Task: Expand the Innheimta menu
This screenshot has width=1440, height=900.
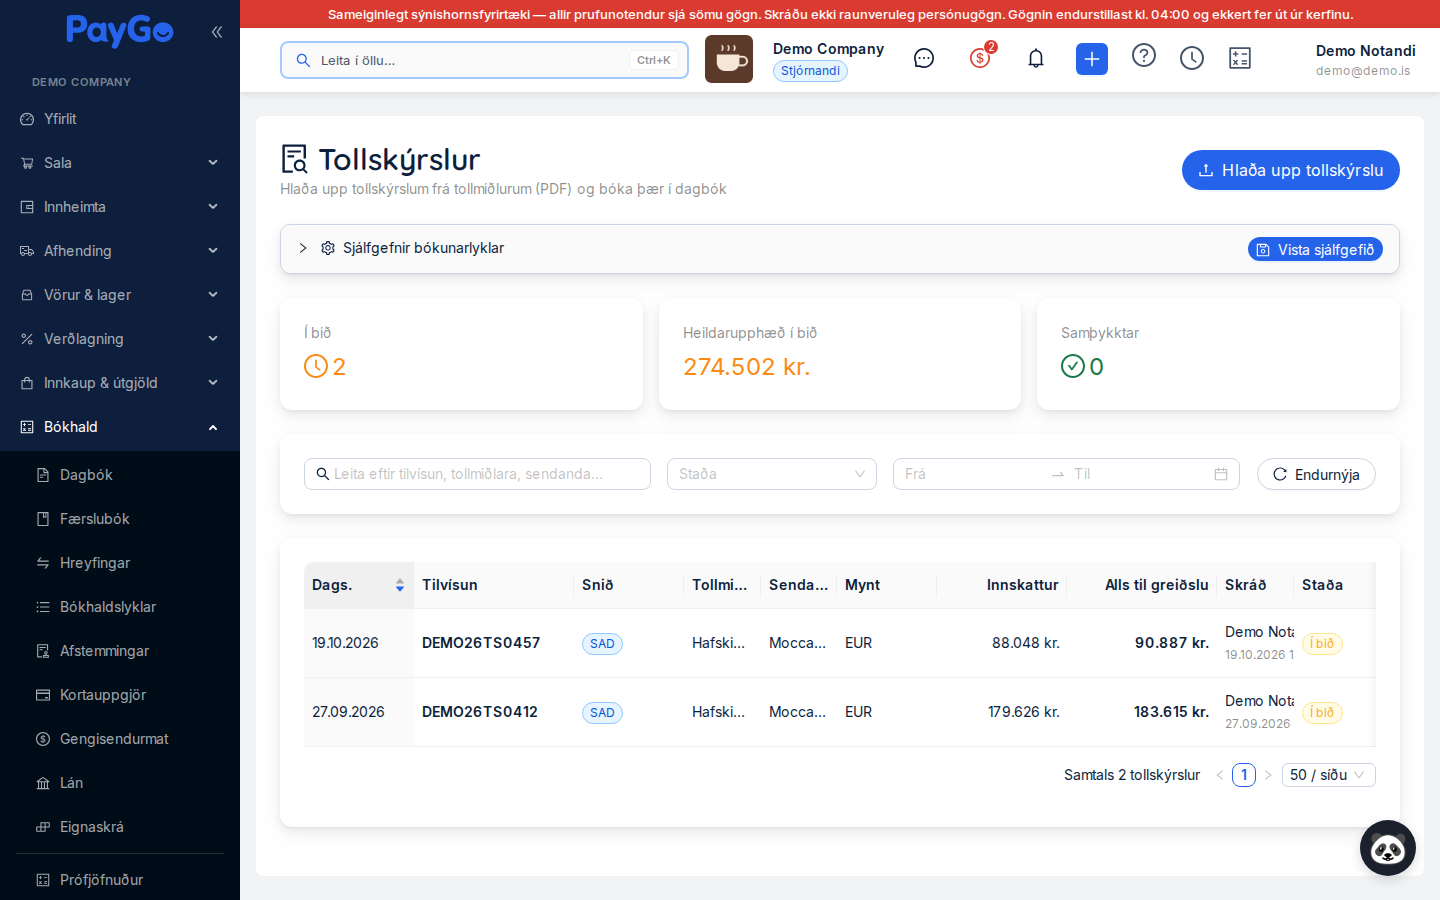Action: pos(120,207)
